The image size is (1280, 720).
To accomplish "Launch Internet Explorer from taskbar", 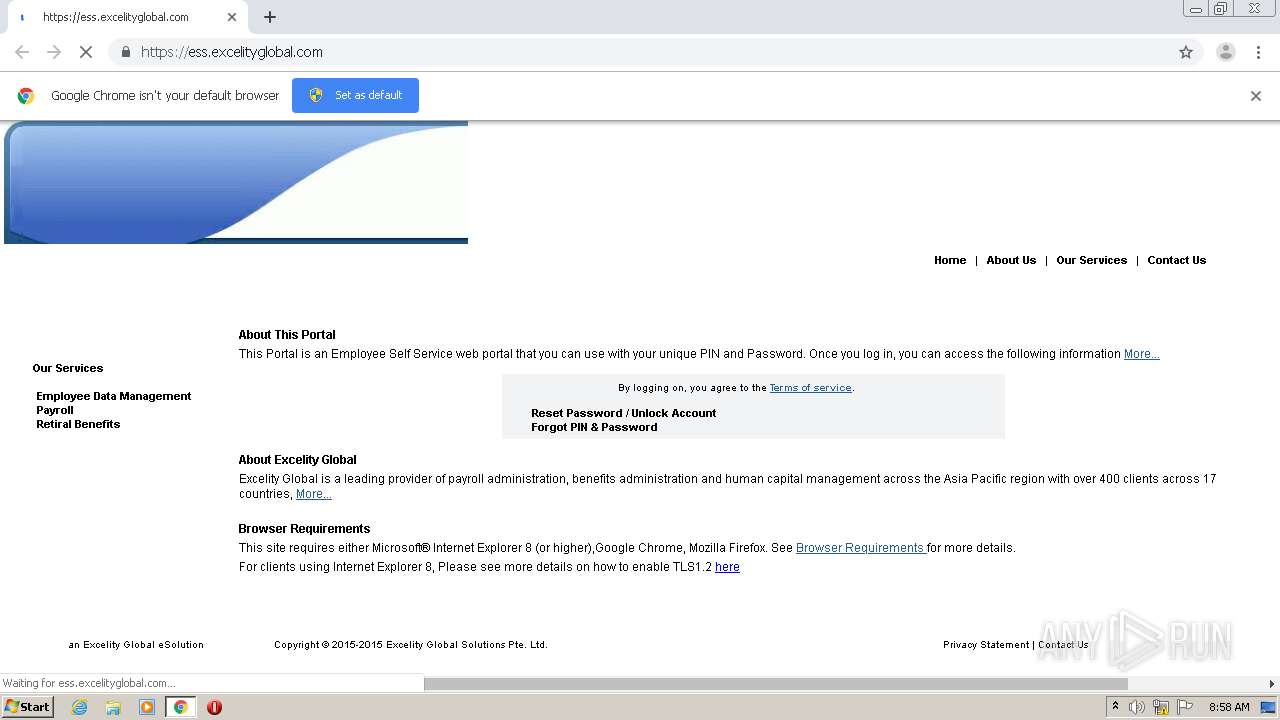I will 80,707.
